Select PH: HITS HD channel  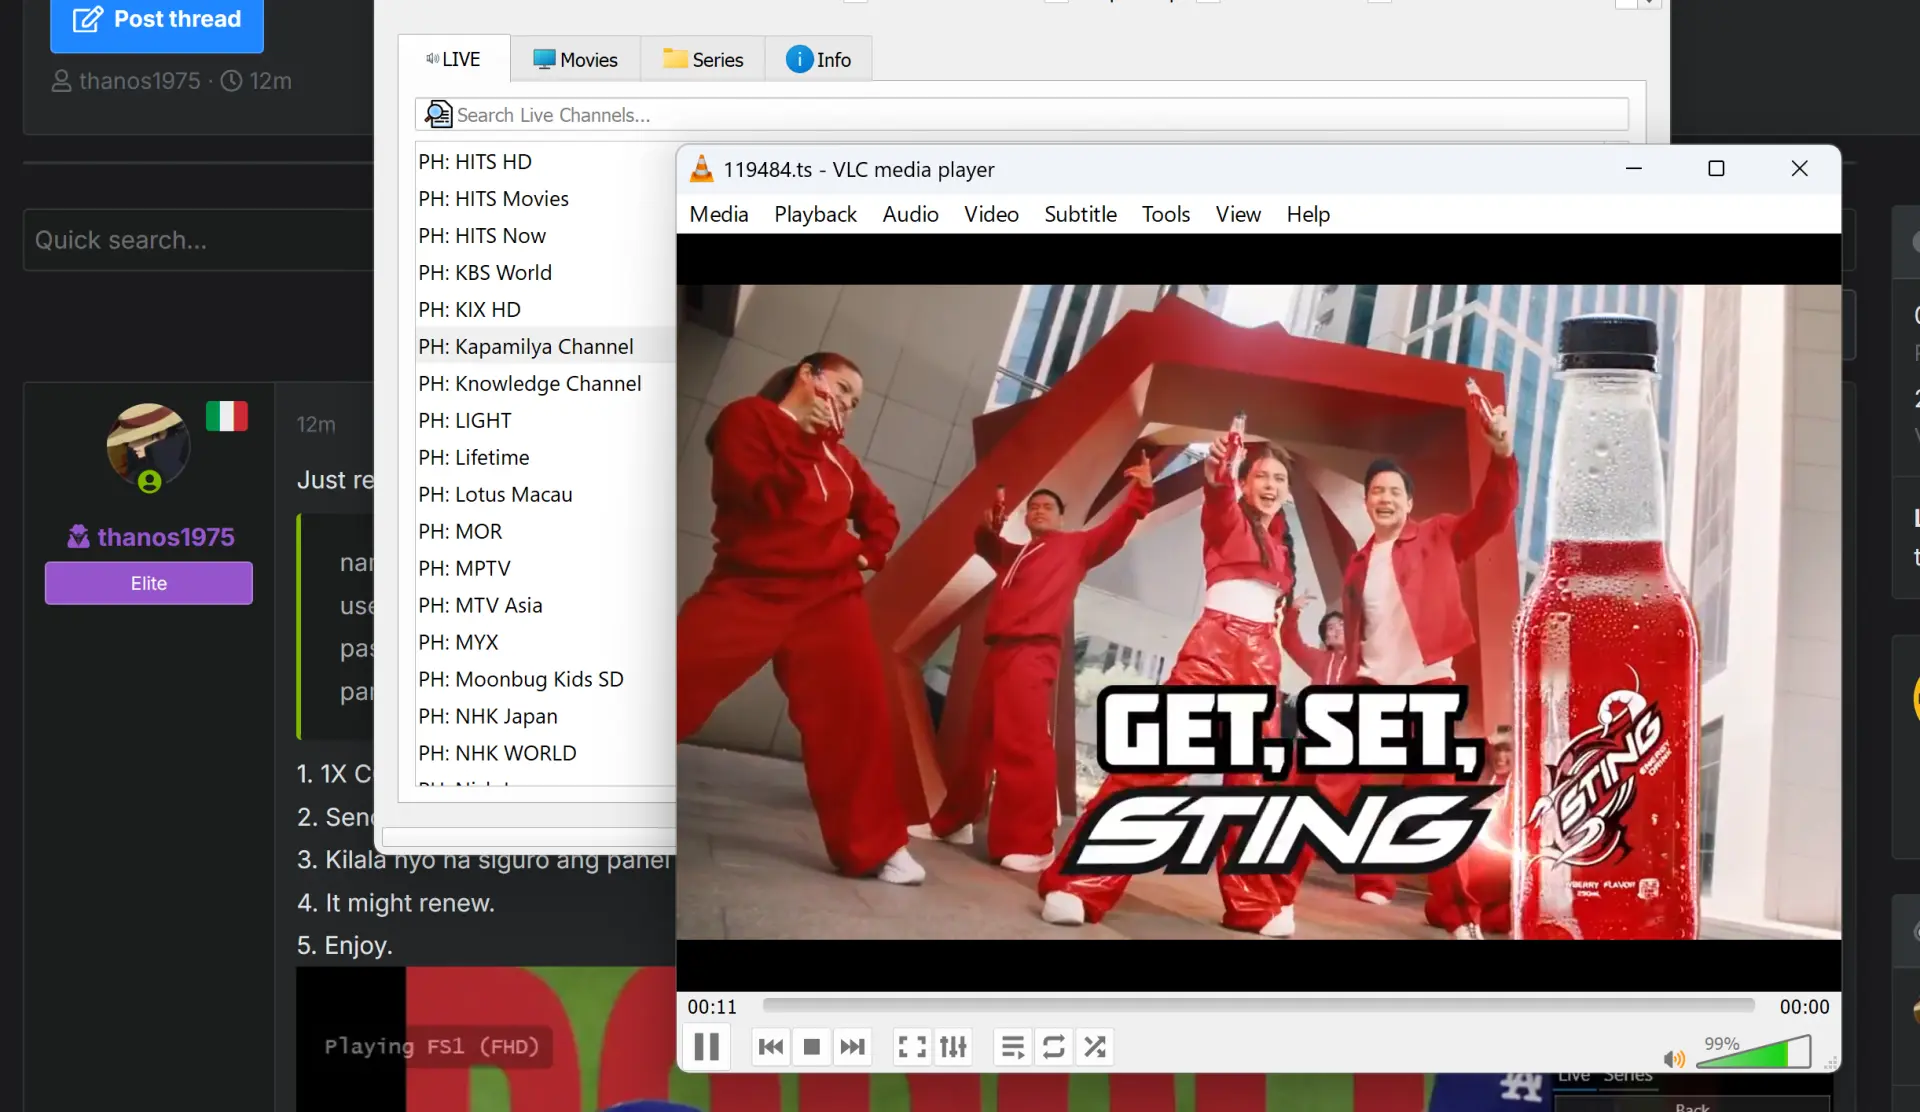475,161
